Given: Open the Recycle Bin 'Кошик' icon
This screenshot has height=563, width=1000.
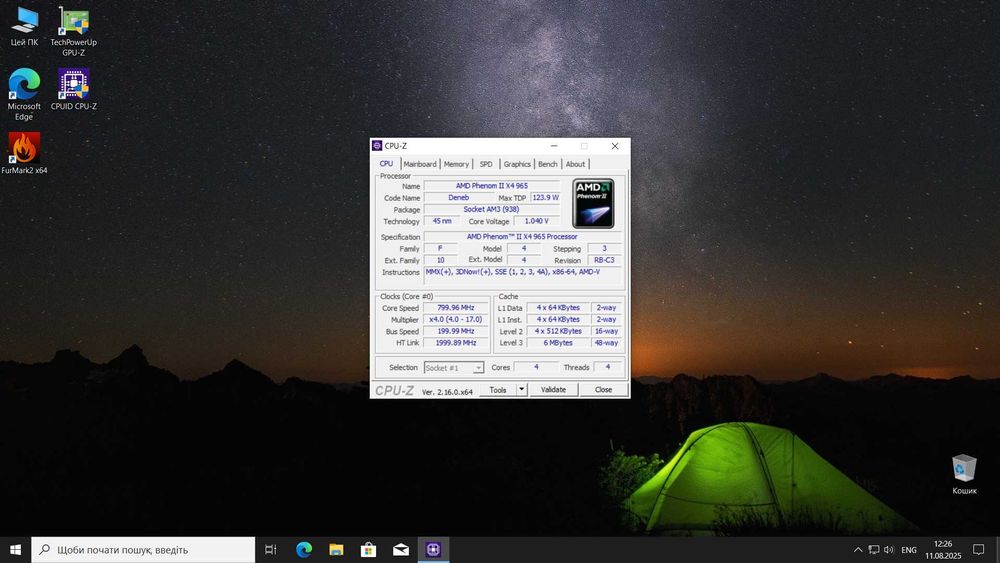Looking at the screenshot, I should coord(964,474).
